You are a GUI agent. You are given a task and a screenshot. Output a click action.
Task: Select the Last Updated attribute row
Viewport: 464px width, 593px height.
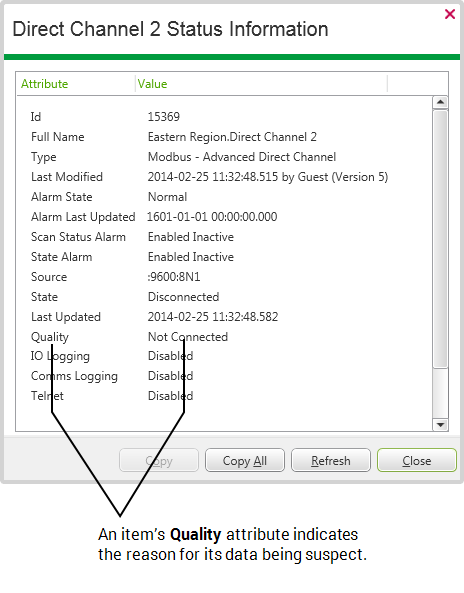[66, 317]
